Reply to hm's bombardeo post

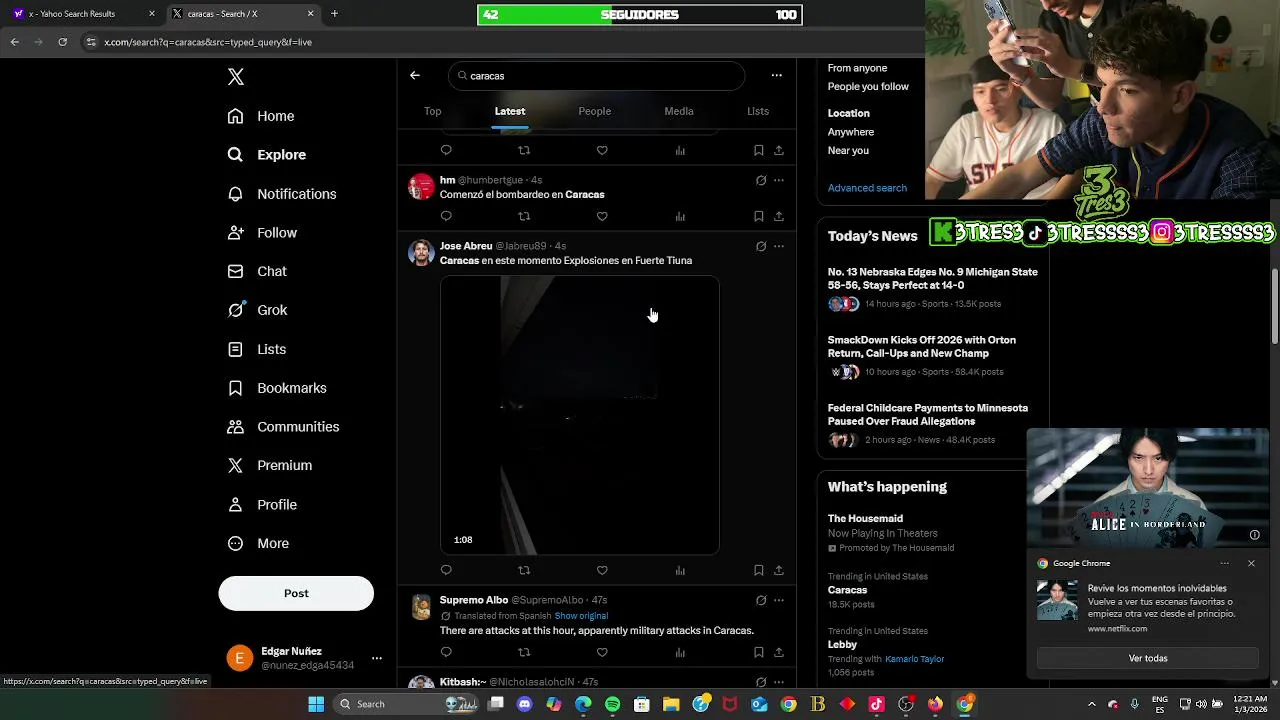coord(446,216)
